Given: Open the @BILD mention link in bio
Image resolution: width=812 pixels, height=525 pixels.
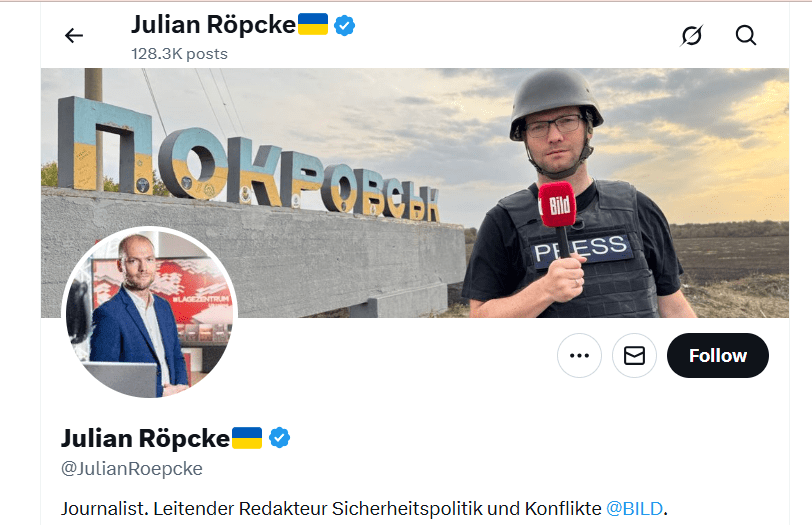Looking at the screenshot, I should [634, 508].
